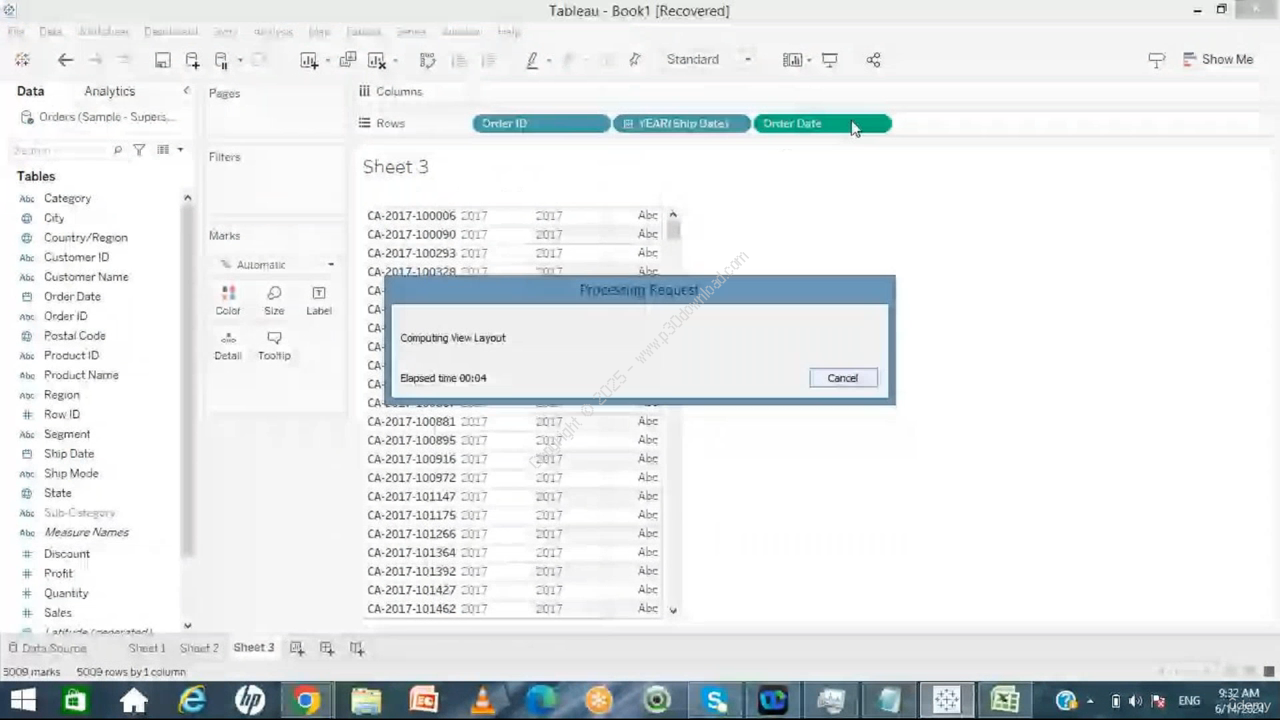Viewport: 1280px width, 720px height.
Task: Open Excel from the taskbar
Action: (1004, 700)
